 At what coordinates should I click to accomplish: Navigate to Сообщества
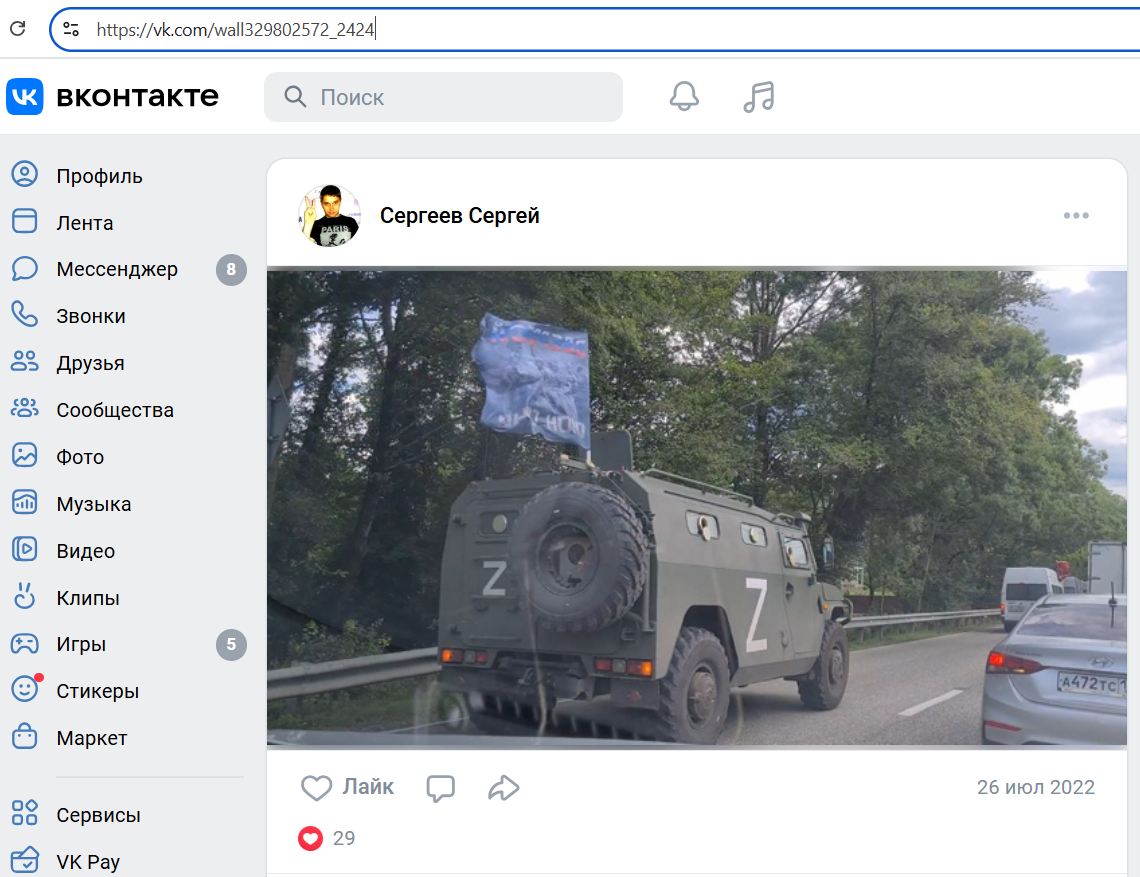(115, 410)
